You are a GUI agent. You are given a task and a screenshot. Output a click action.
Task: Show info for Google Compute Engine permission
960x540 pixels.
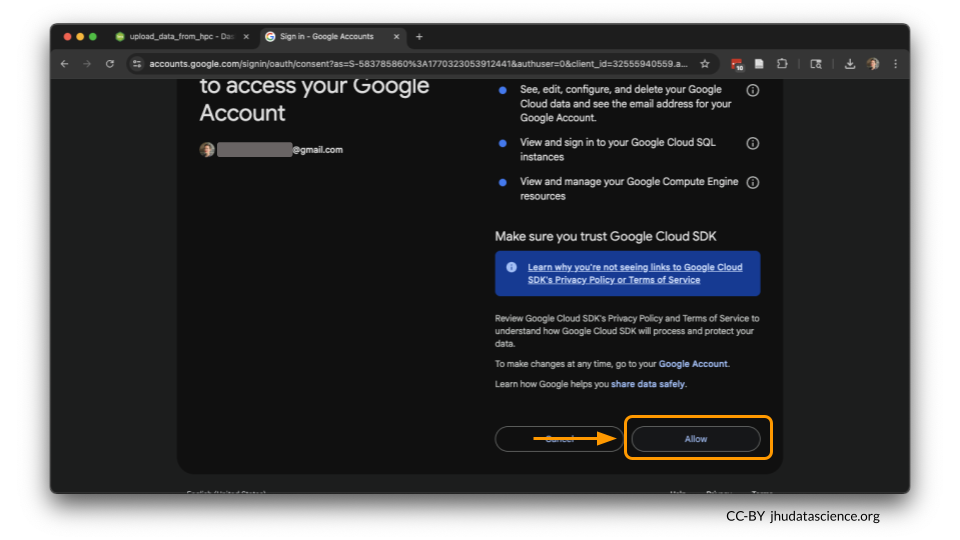(x=752, y=182)
